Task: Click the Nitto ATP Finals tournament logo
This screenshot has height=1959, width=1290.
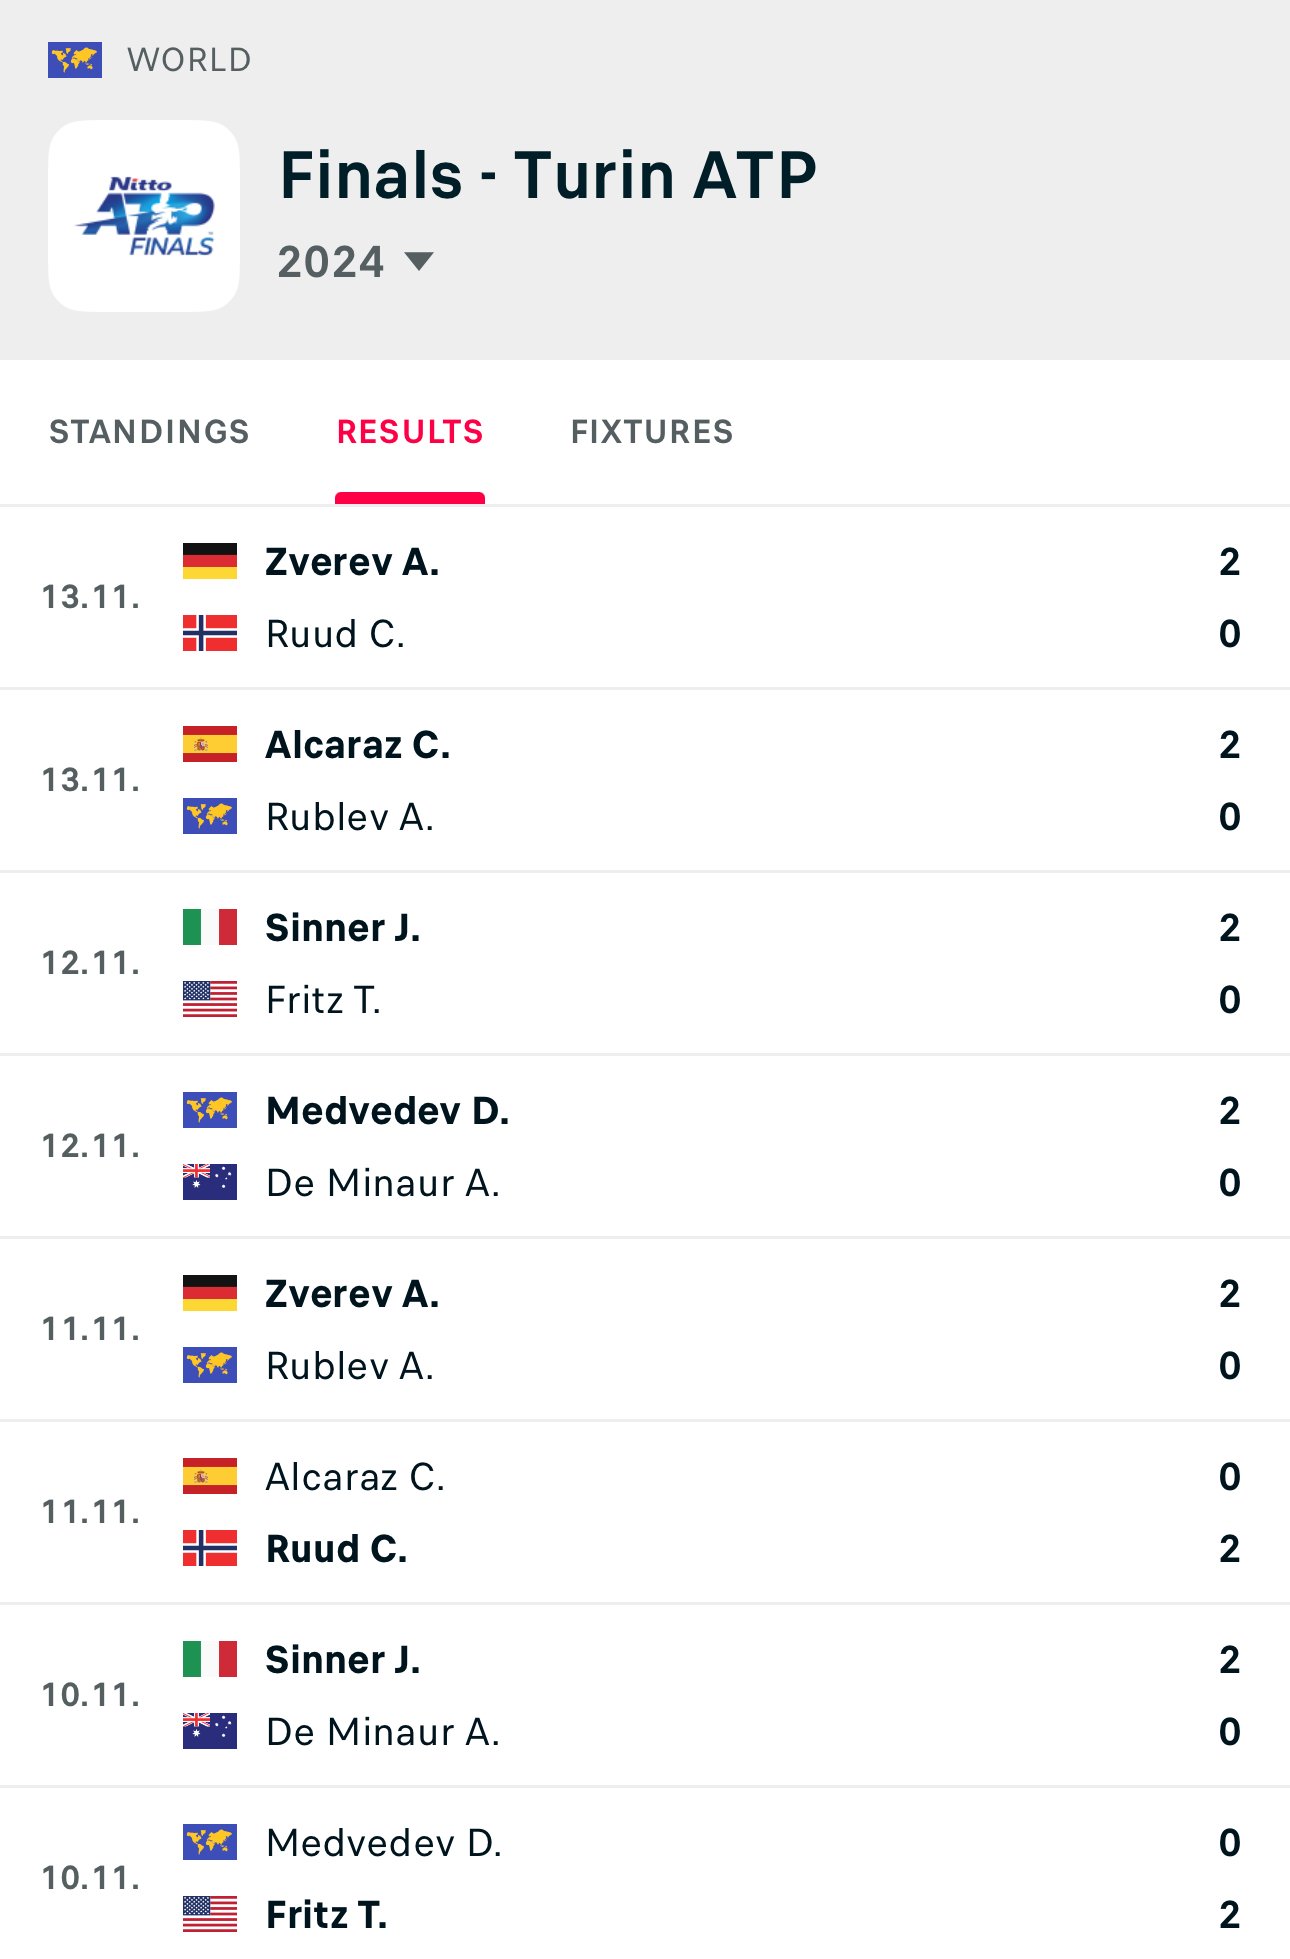Action: (144, 216)
